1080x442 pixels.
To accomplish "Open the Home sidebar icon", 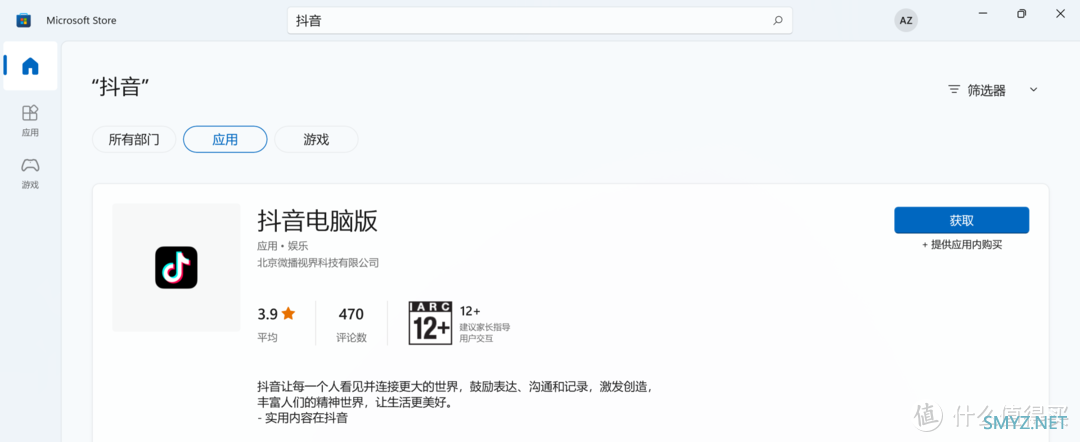I will pos(30,66).
